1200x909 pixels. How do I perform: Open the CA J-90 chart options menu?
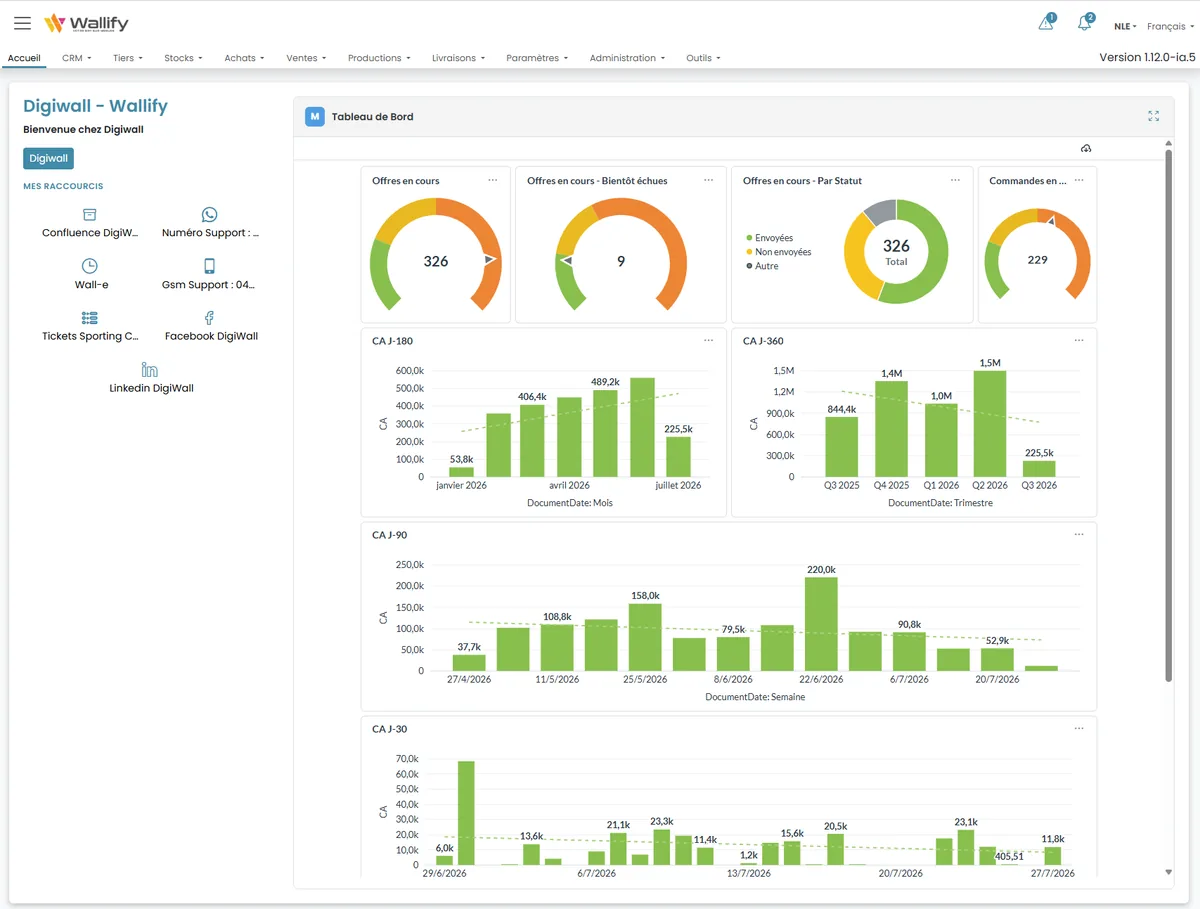click(x=1078, y=534)
